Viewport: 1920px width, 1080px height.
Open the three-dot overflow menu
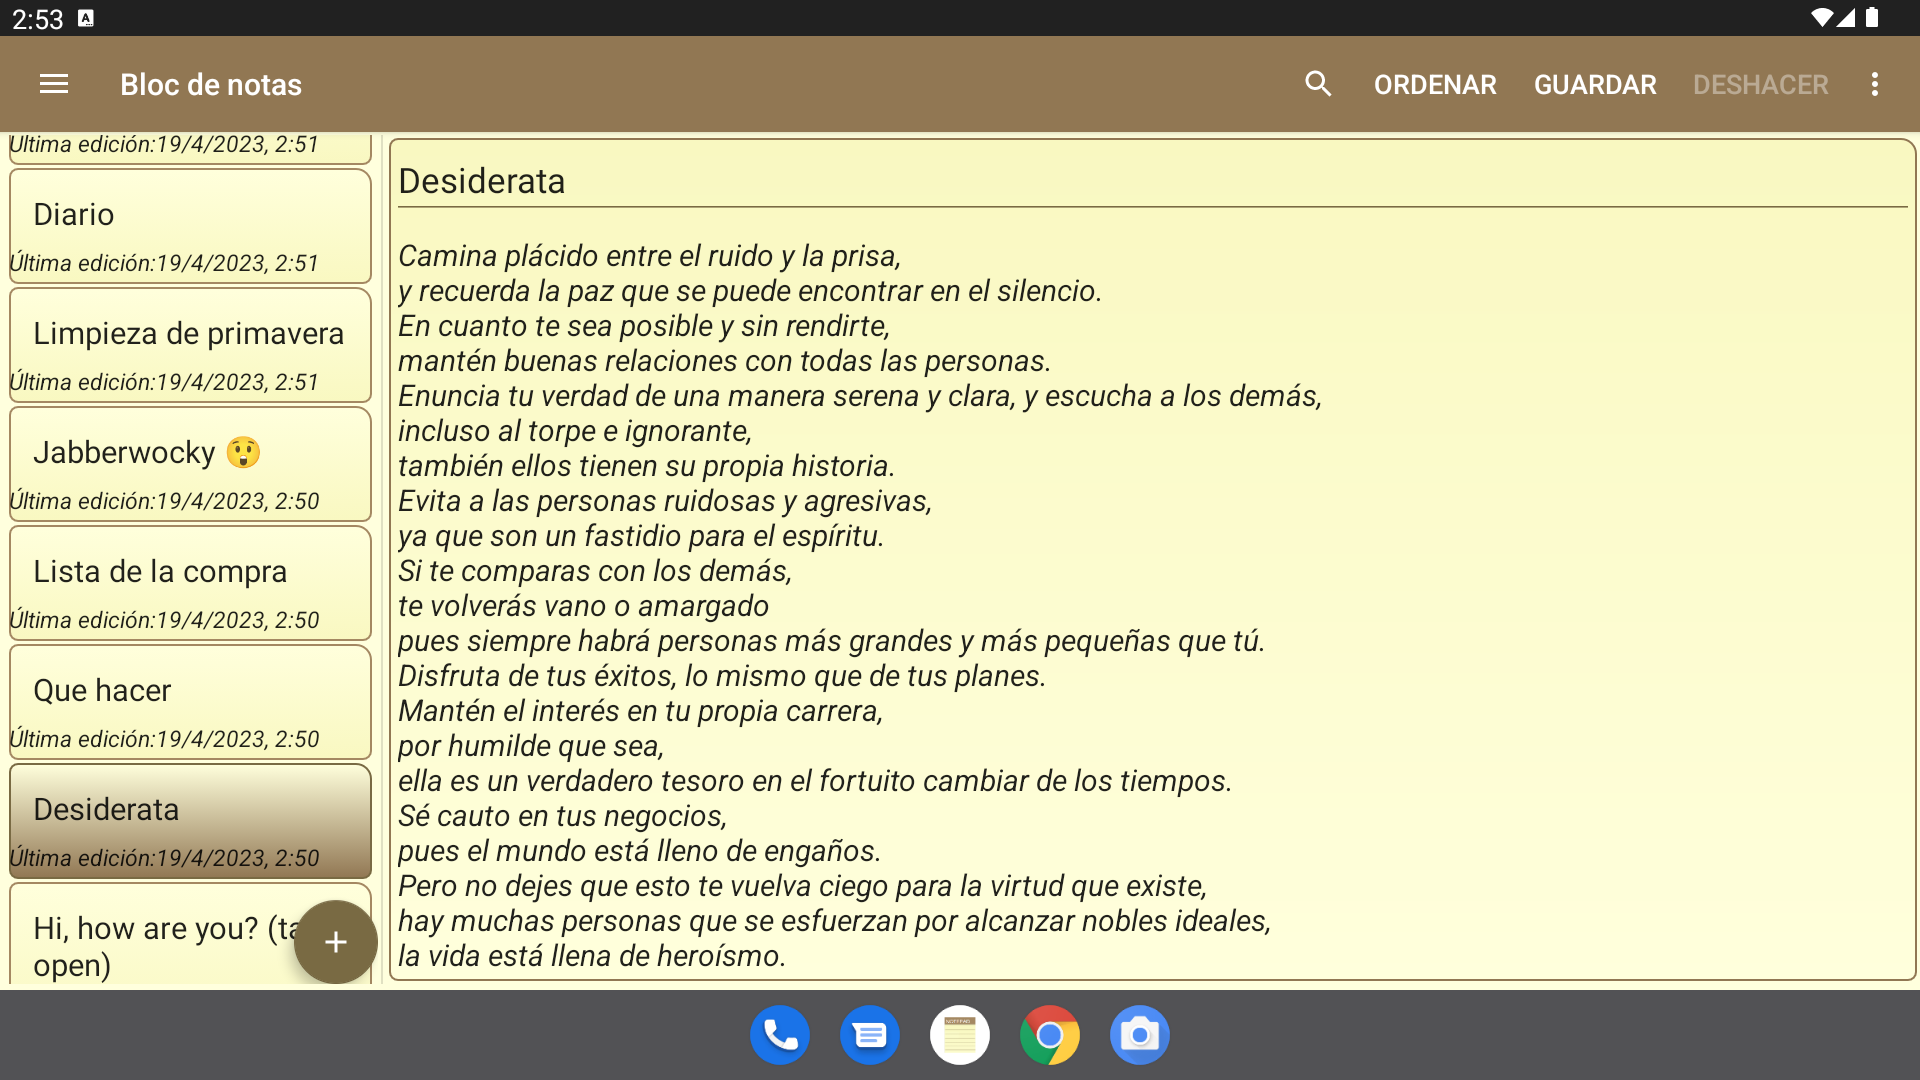[1875, 84]
